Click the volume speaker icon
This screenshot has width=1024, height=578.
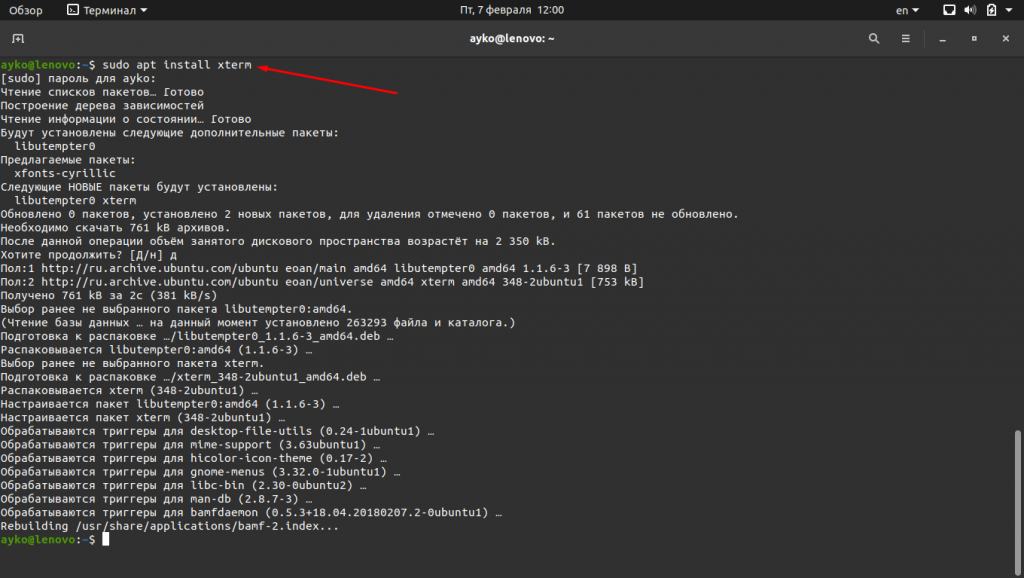971,10
